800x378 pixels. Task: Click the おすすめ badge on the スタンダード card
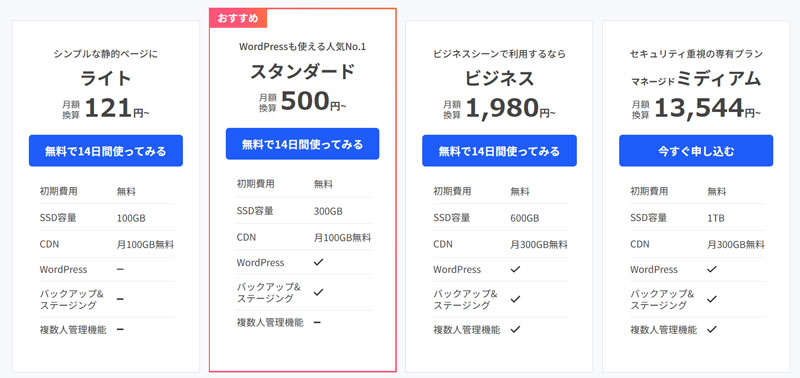238,19
